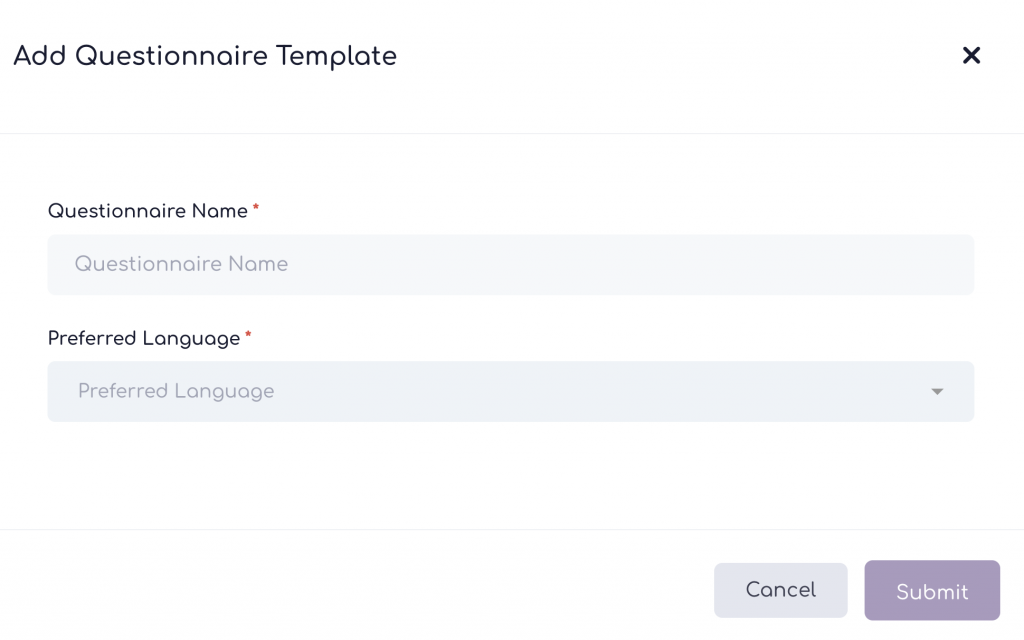The width and height of the screenshot is (1024, 640).
Task: Click the X icon in the dialog header
Action: [971, 56]
